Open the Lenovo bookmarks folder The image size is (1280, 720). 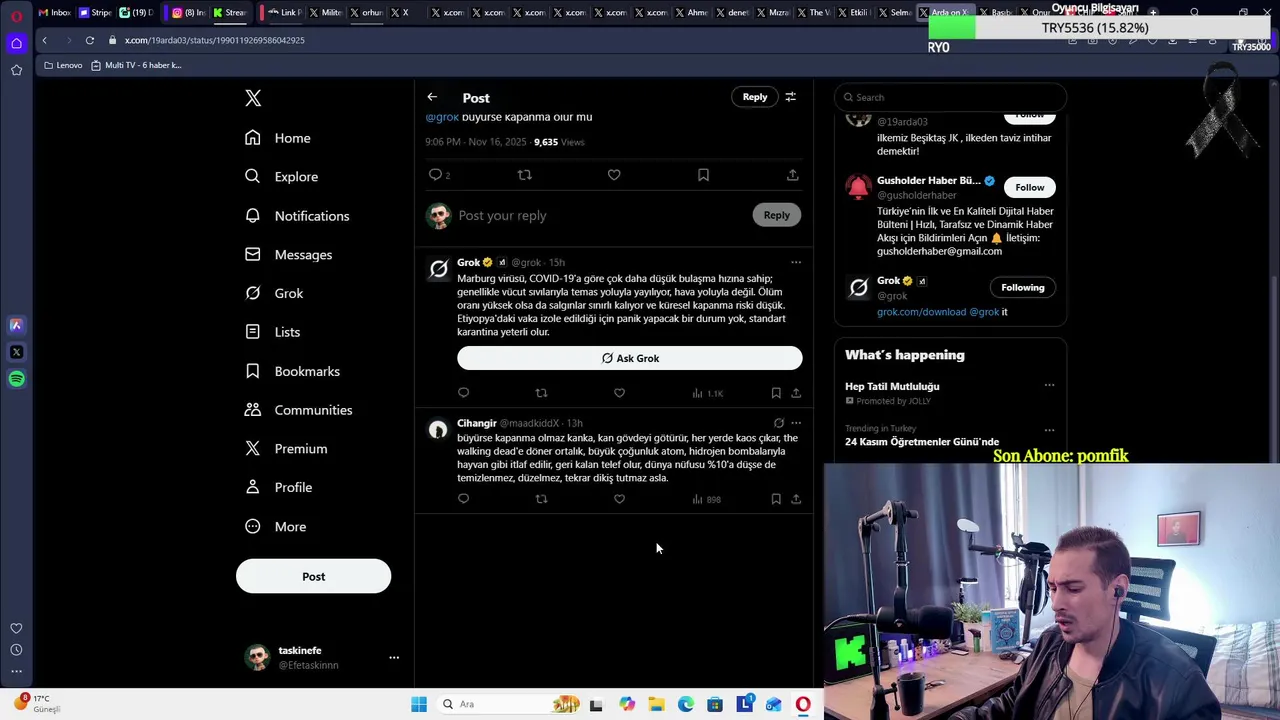coord(62,65)
